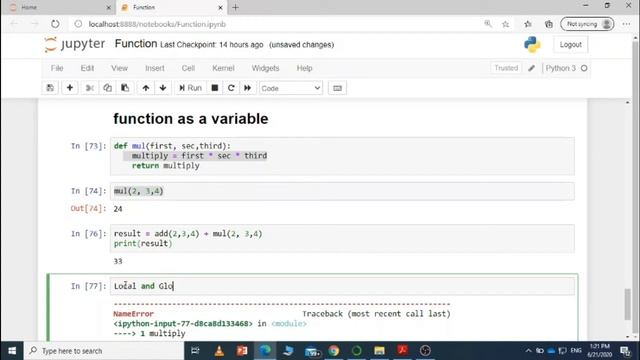Open Adobe Acrobat from the taskbar
Image resolution: width=640 pixels, height=360 pixels.
click(x=402, y=351)
